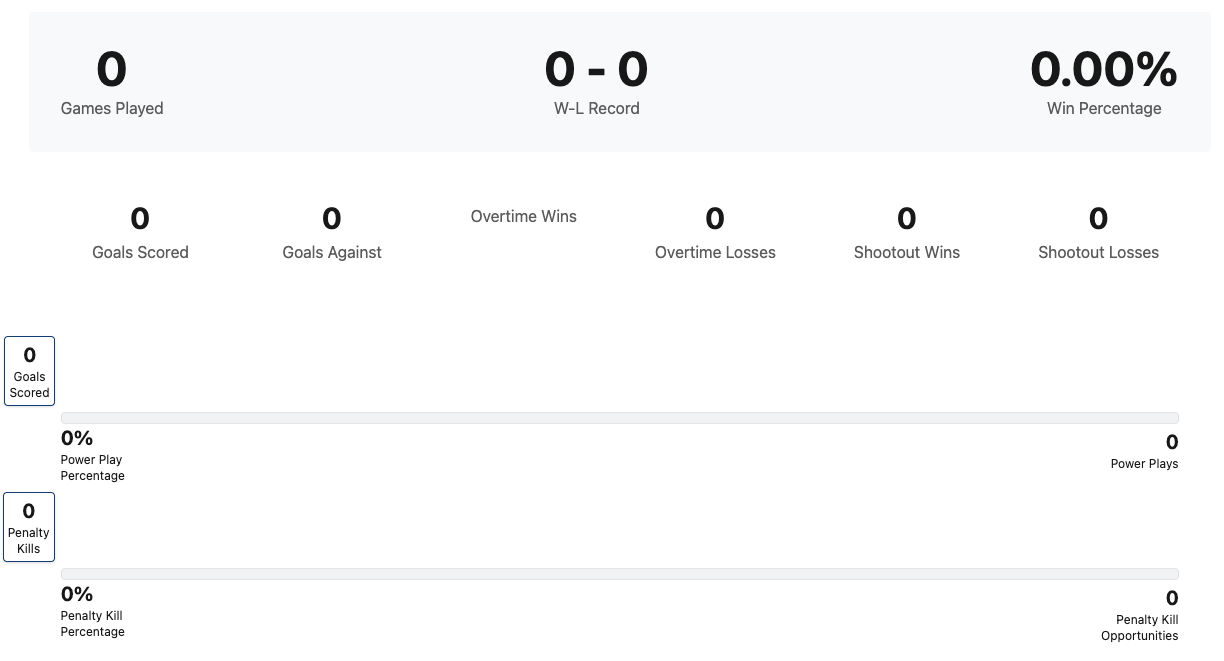Screen dimensions: 1224x661
Task: Click the 0.00% win percentage value
Action: [1103, 70]
